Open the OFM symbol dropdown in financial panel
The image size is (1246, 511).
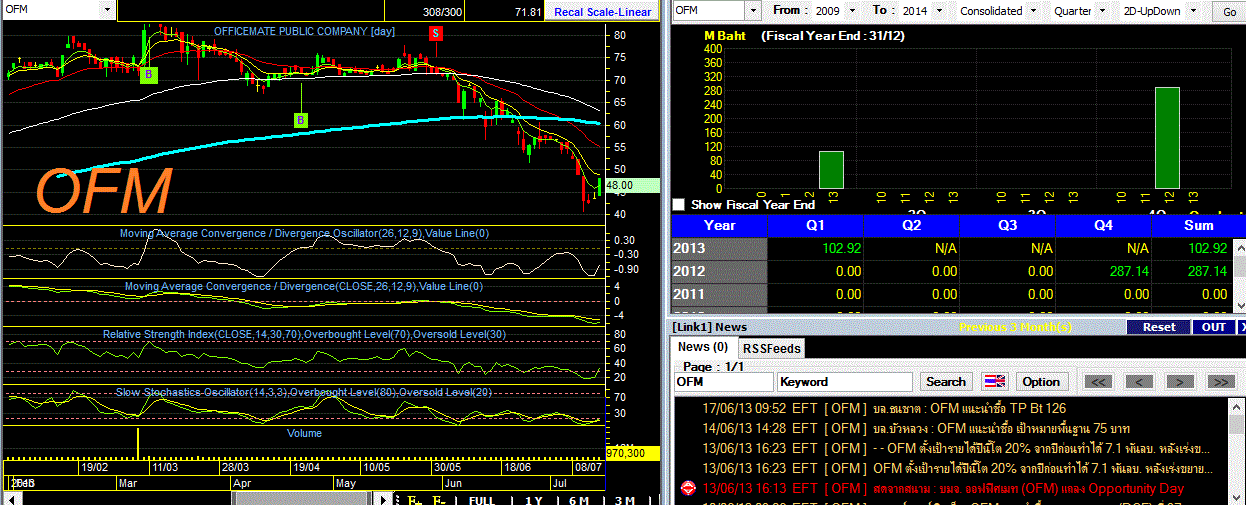click(752, 10)
